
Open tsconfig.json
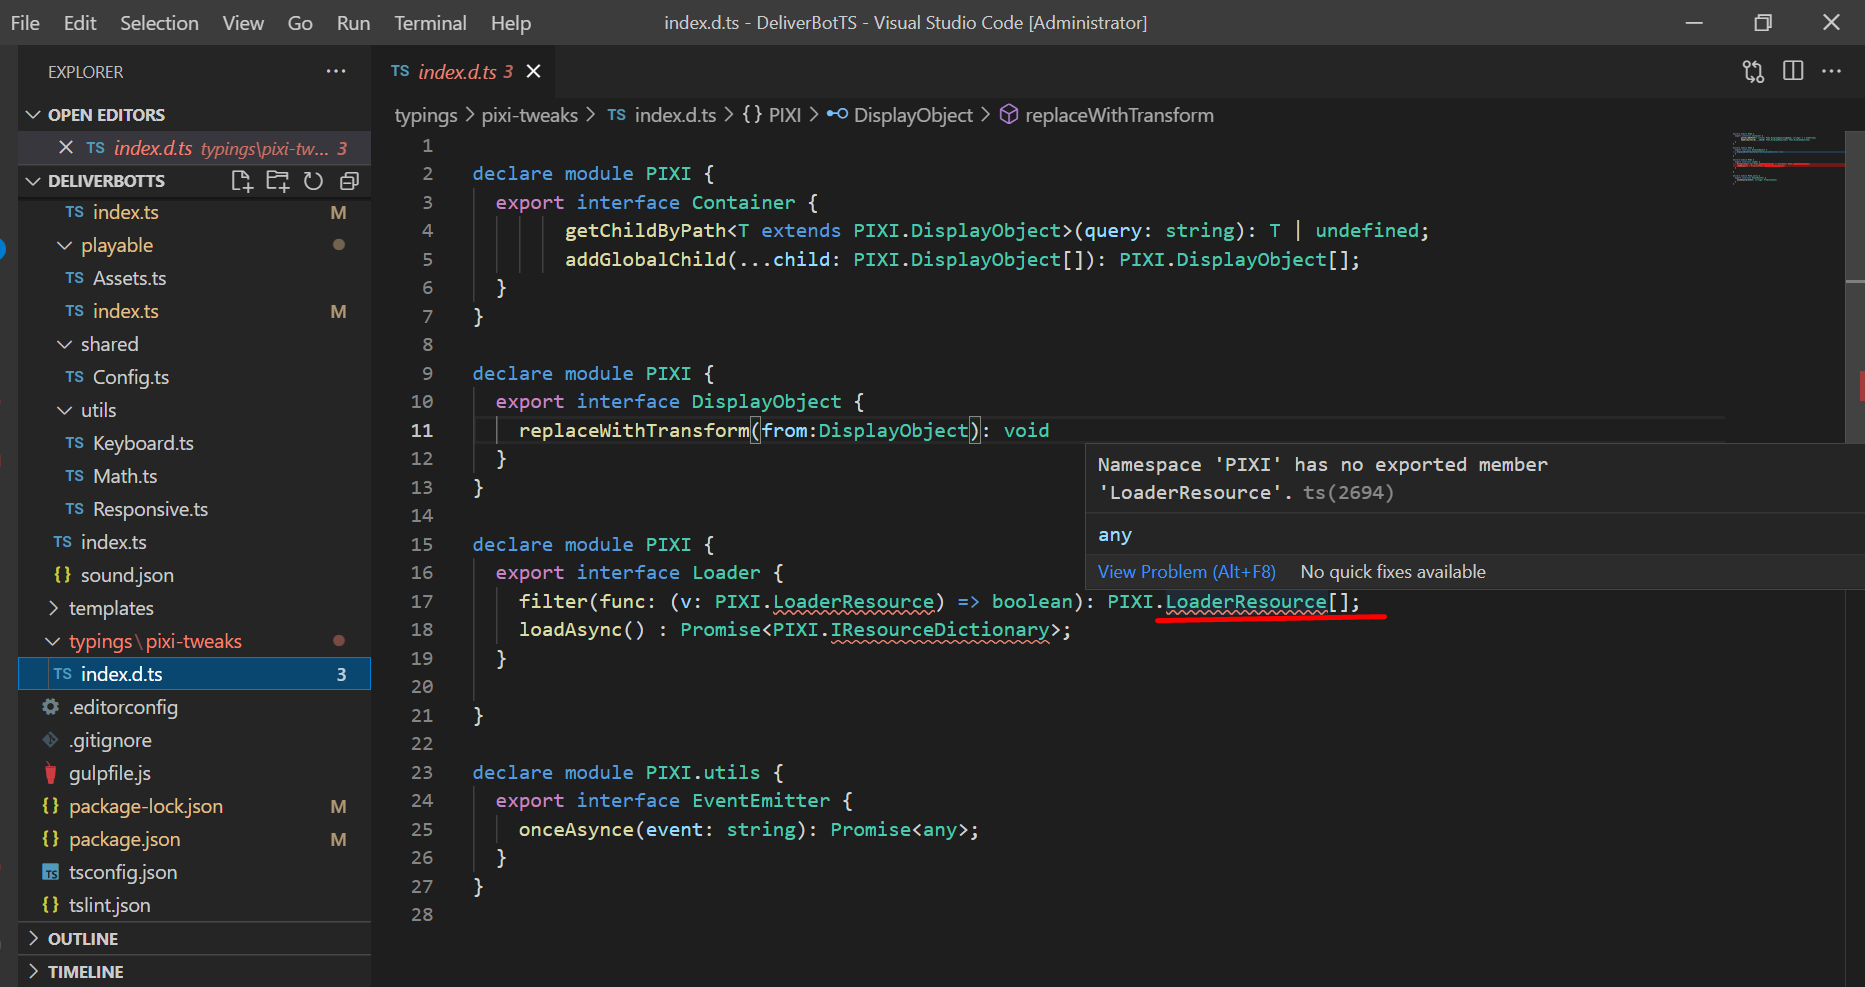click(x=123, y=872)
